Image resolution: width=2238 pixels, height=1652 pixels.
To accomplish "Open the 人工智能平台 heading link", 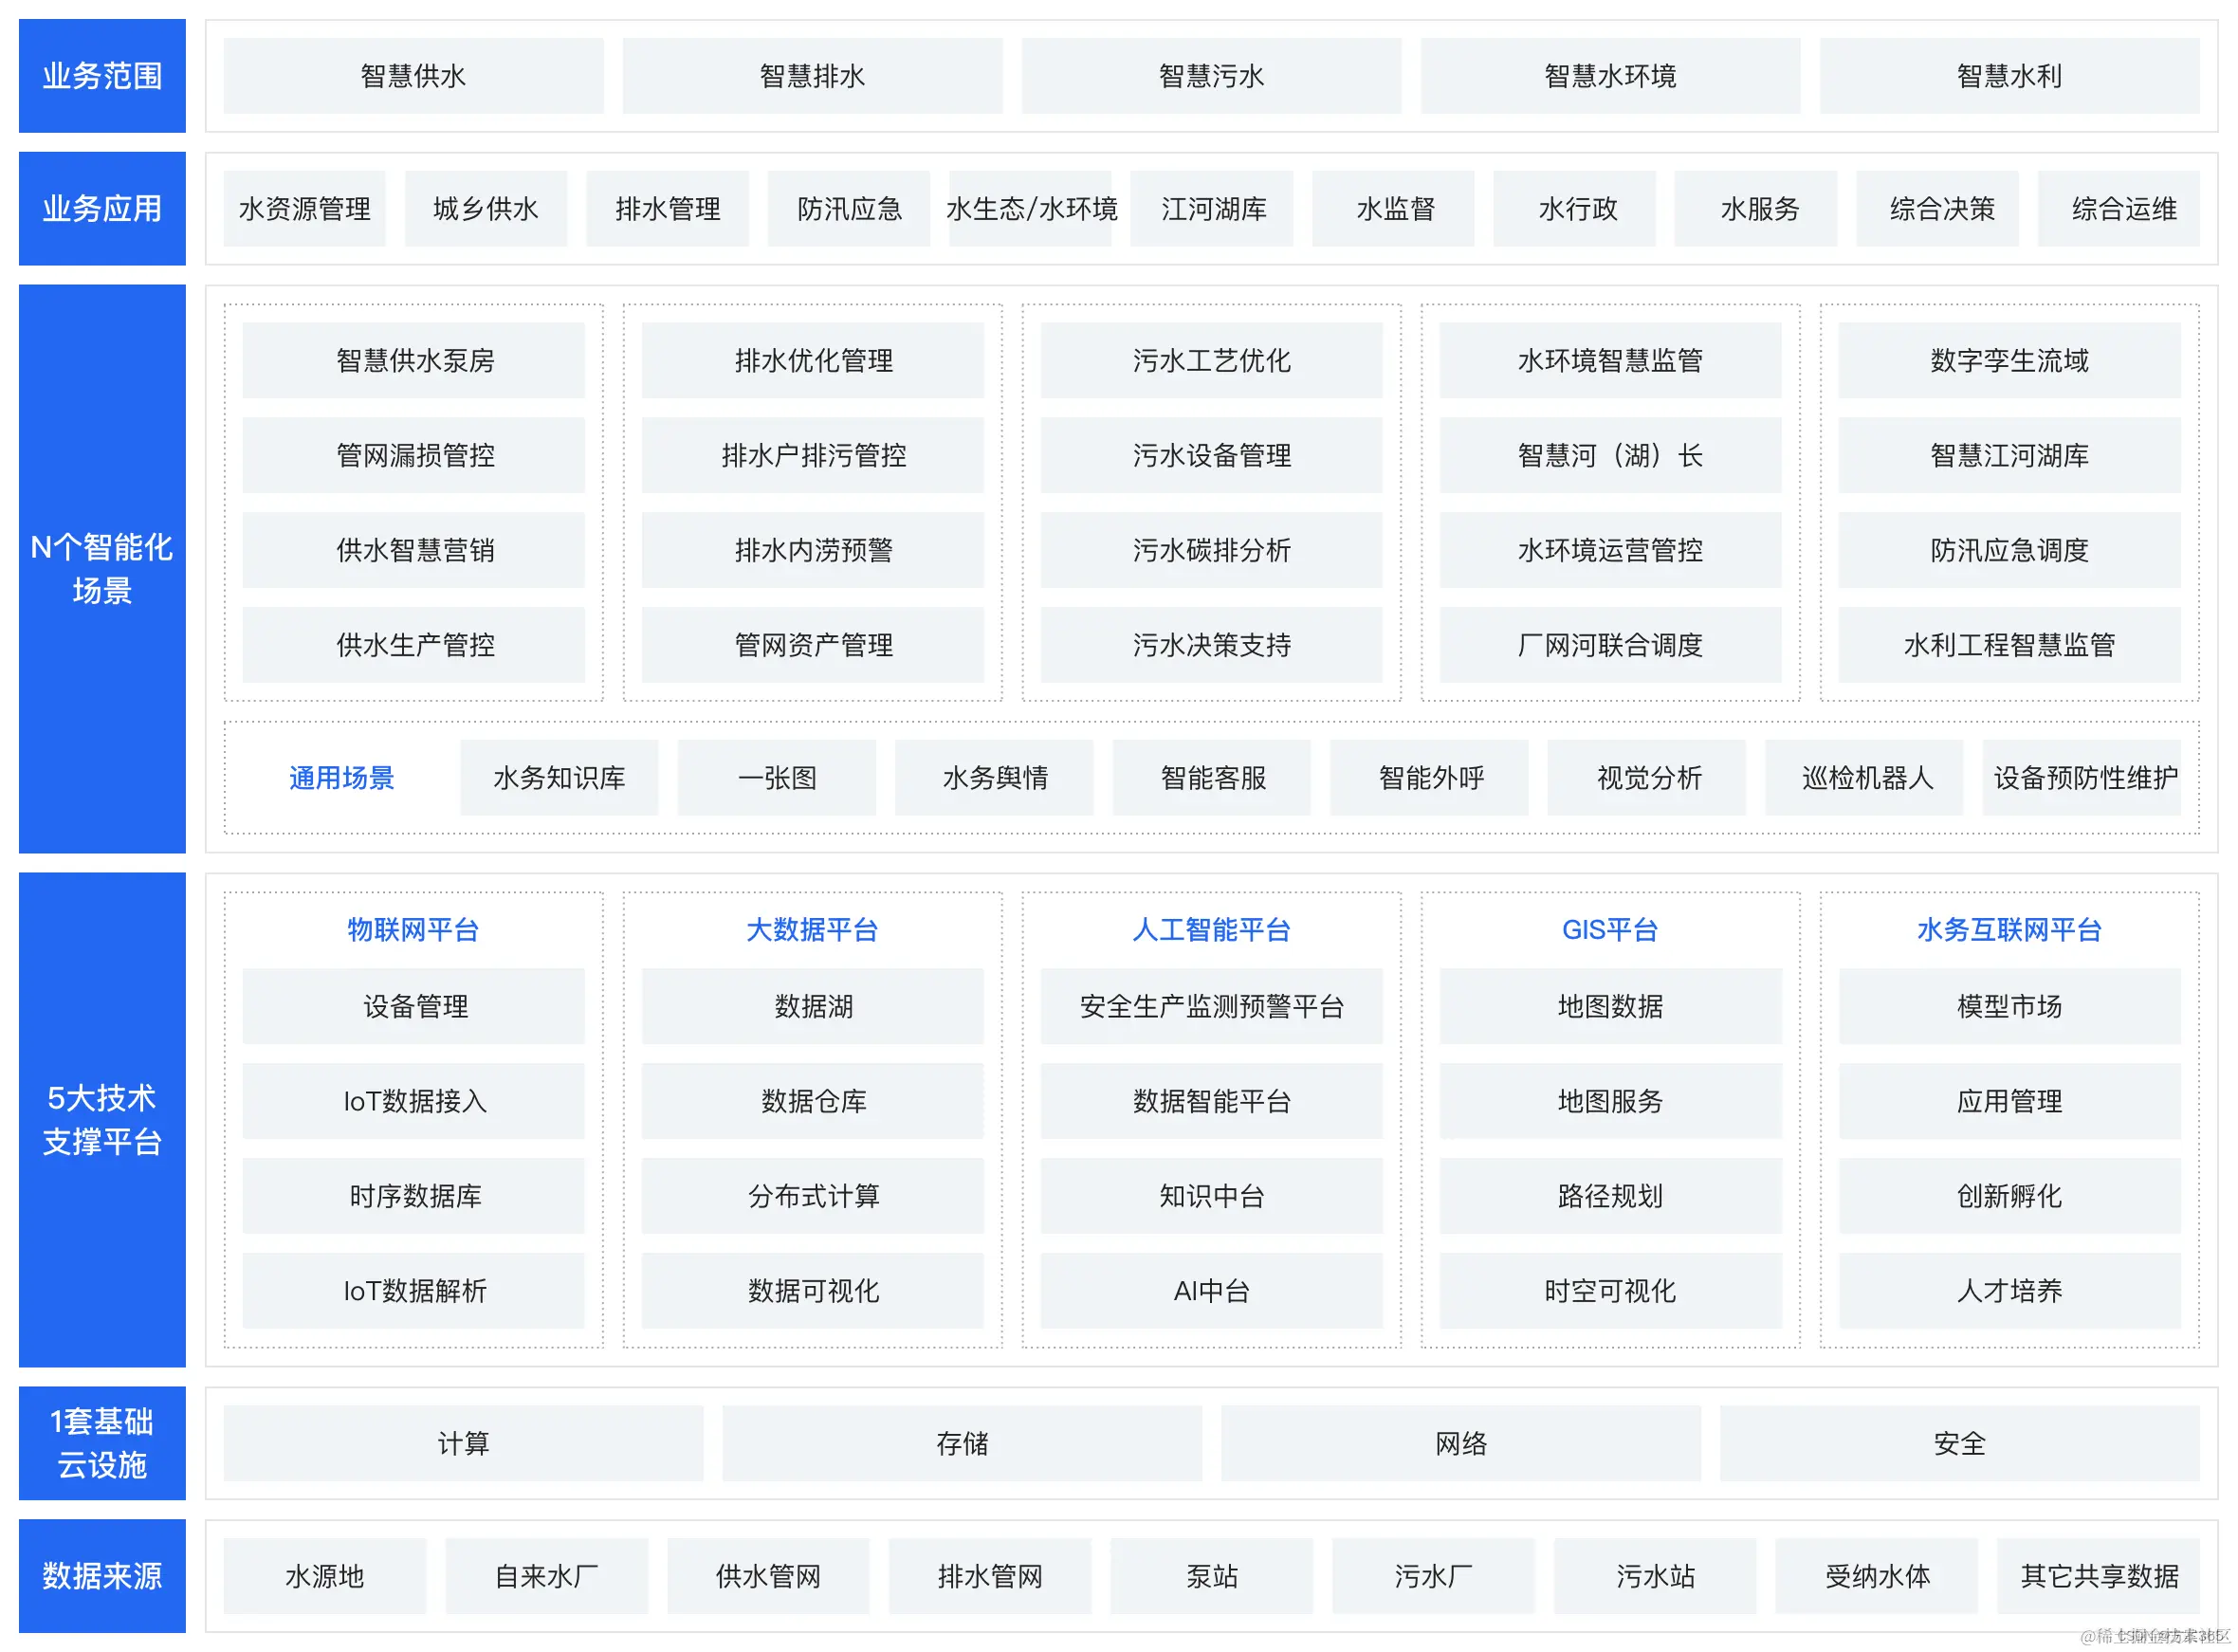I will (x=1211, y=930).
